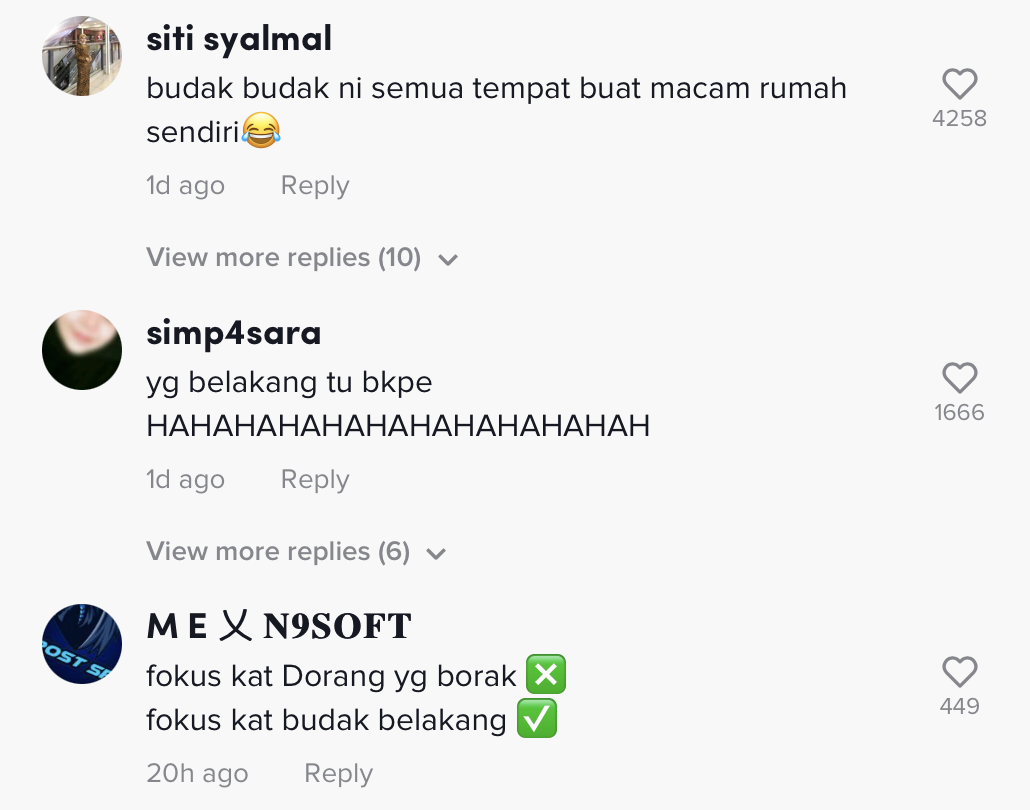Open siti syalmal username link
The image size is (1030, 810).
(239, 39)
